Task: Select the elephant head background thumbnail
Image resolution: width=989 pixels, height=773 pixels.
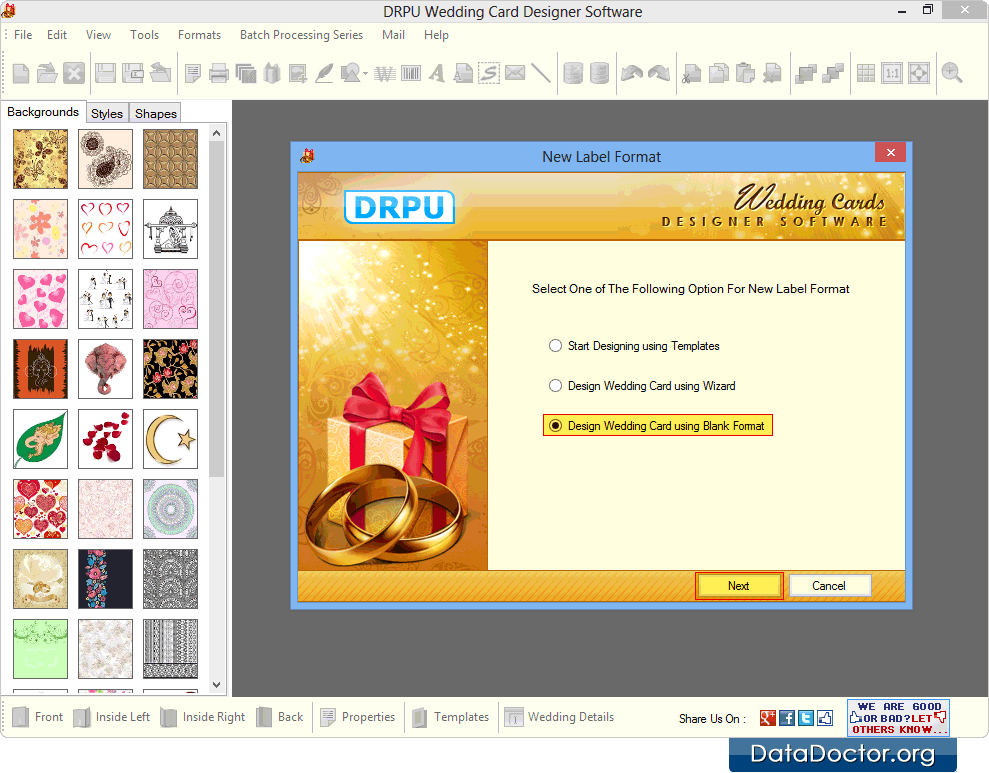Action: (x=105, y=369)
